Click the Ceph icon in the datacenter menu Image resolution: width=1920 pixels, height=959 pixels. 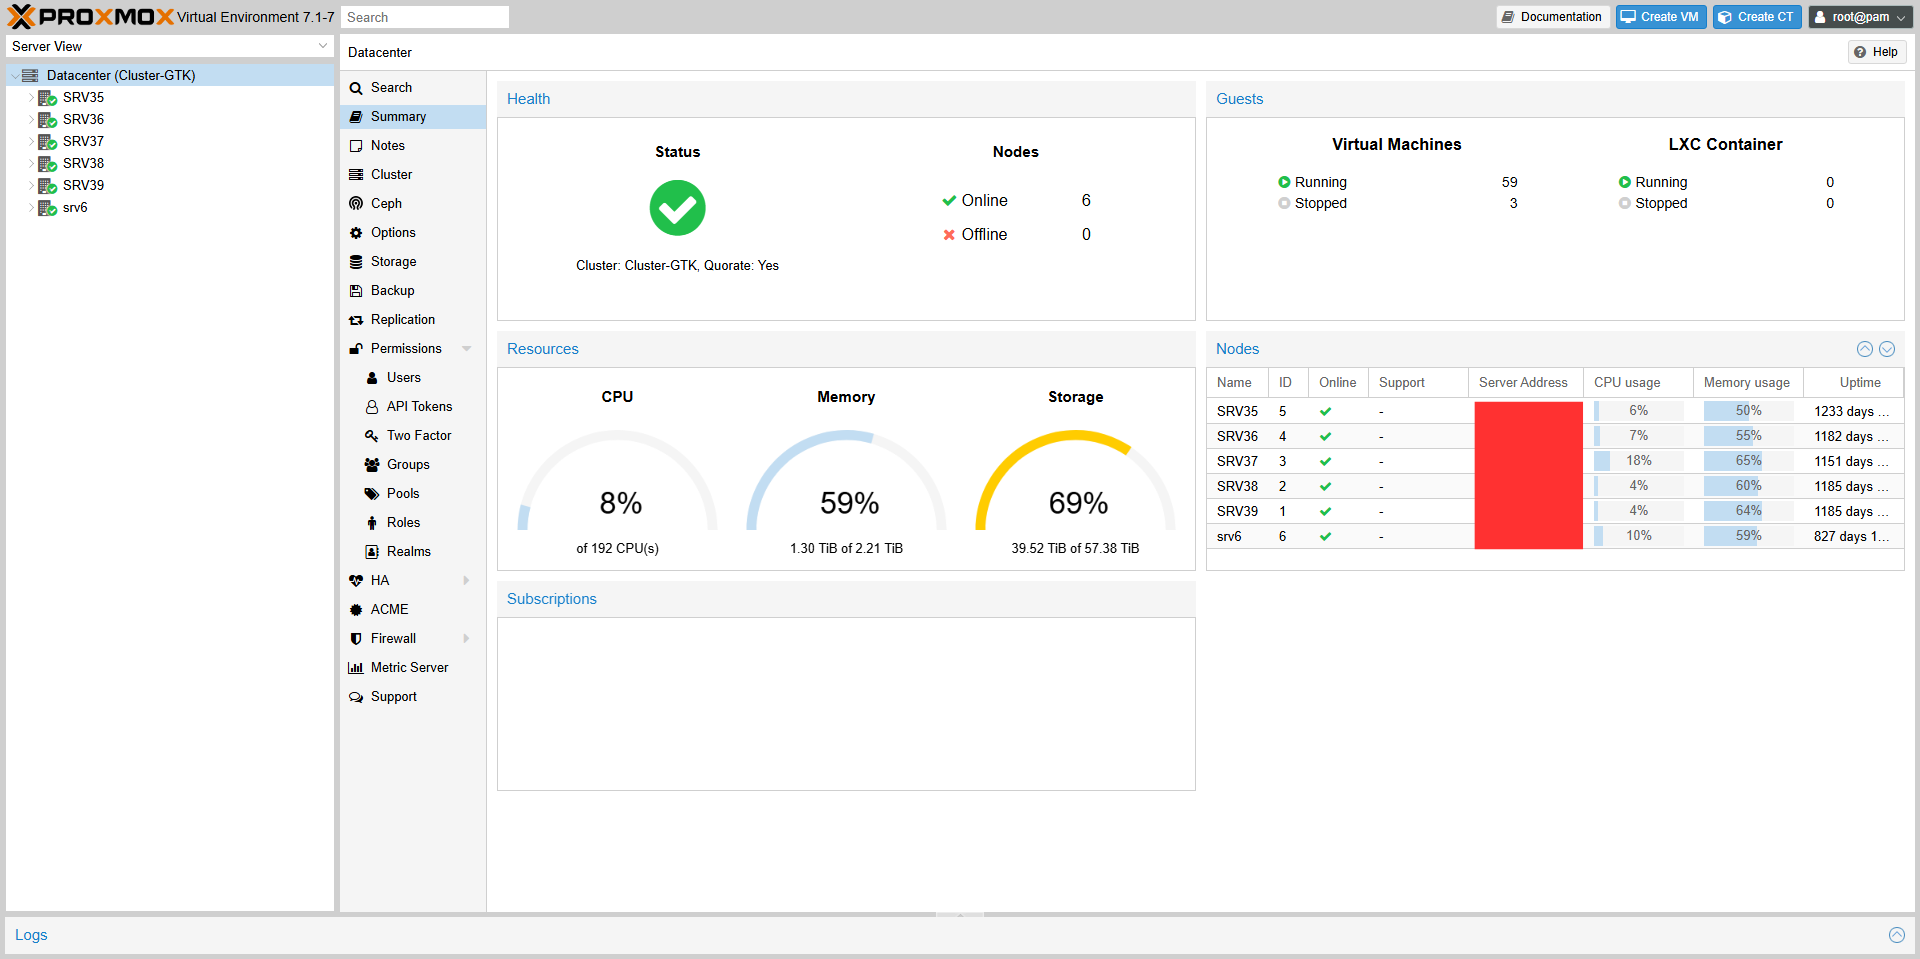[x=356, y=204]
